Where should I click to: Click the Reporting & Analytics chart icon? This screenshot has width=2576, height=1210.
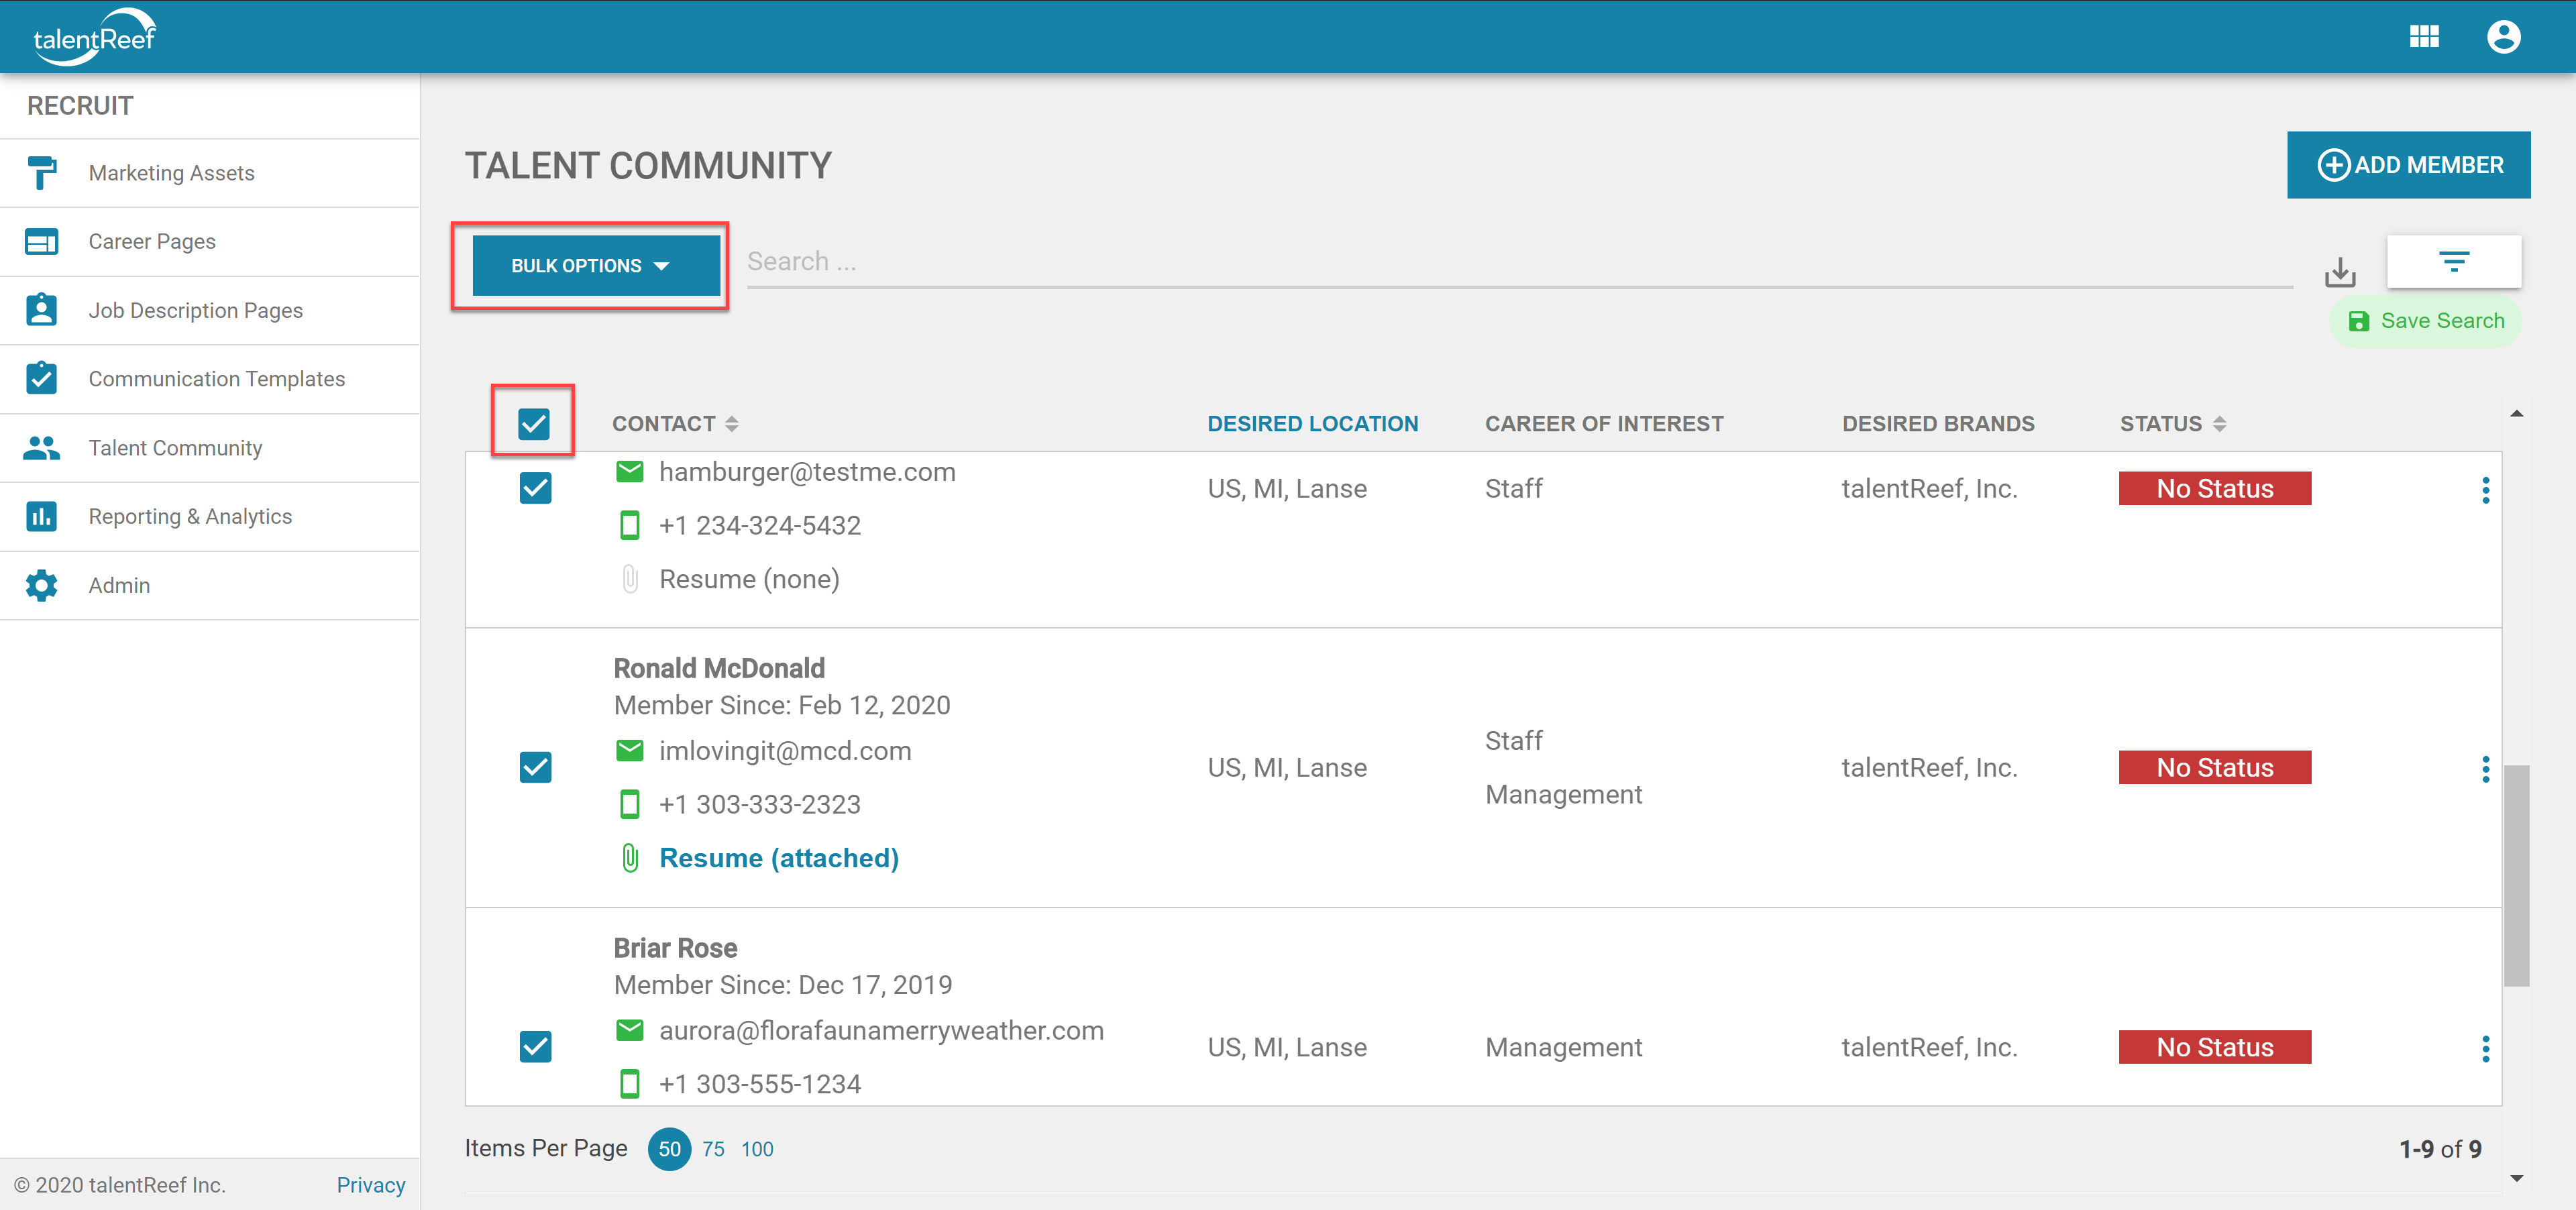[x=41, y=516]
